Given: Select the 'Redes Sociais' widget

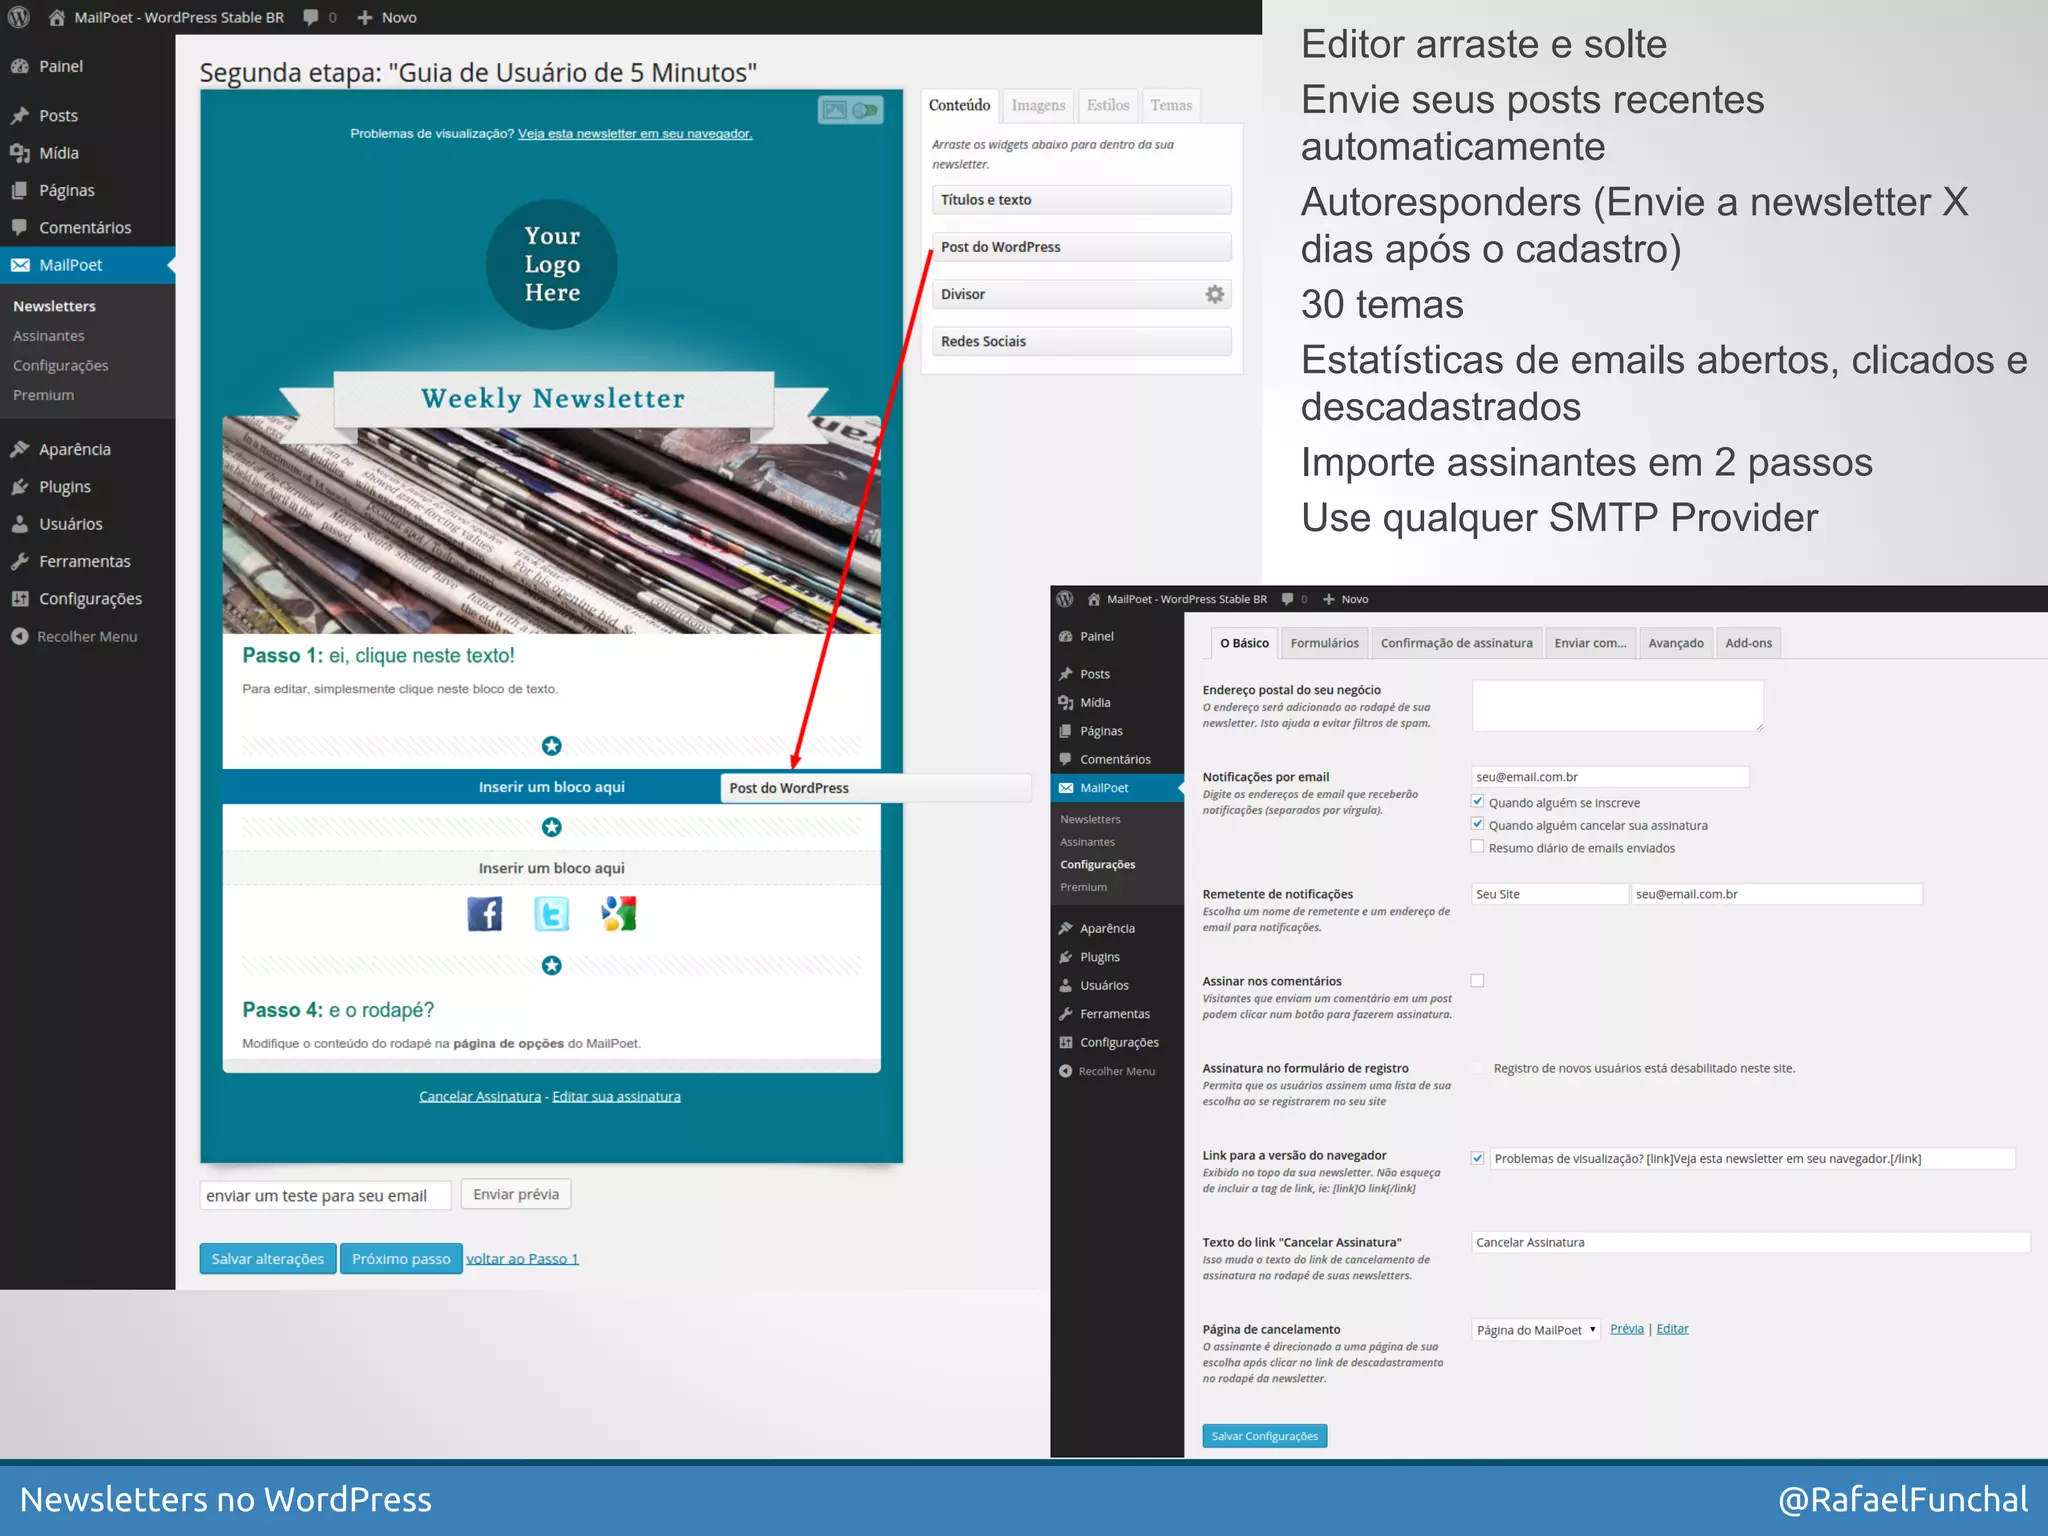Looking at the screenshot, I should click(x=1081, y=341).
